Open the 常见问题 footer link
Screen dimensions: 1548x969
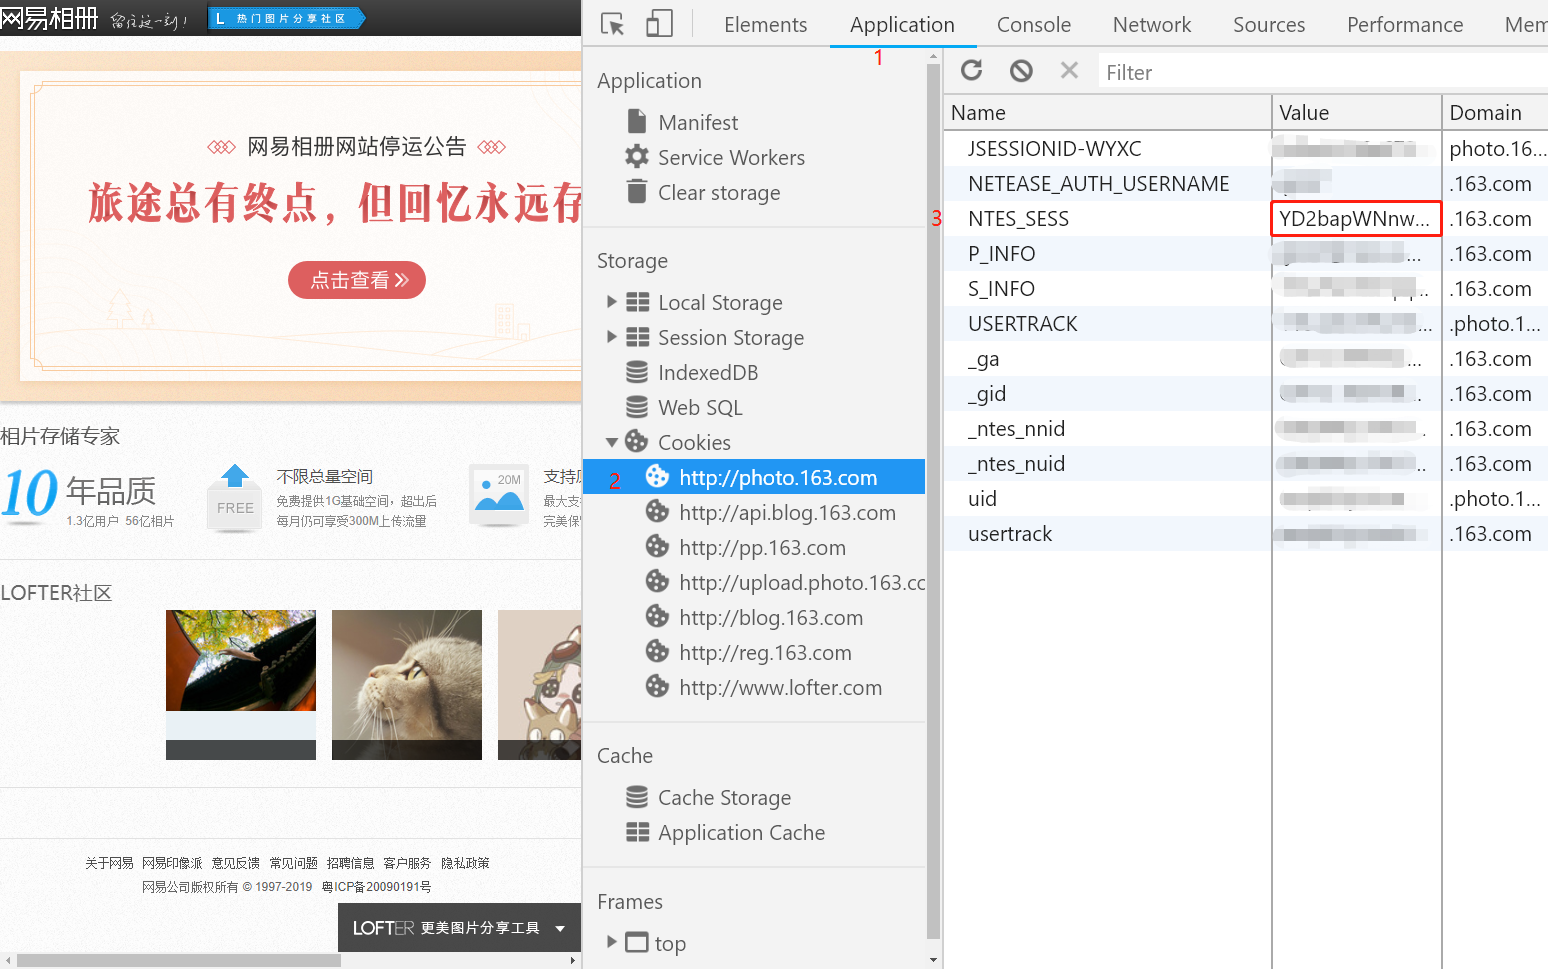pyautogui.click(x=293, y=863)
